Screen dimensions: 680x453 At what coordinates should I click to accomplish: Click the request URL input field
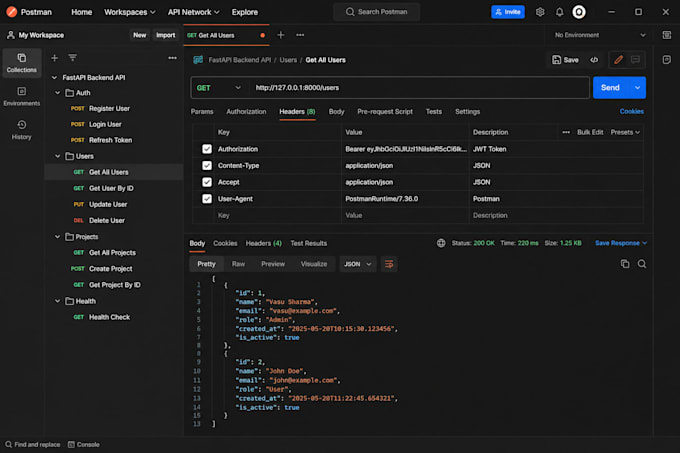[x=419, y=88]
